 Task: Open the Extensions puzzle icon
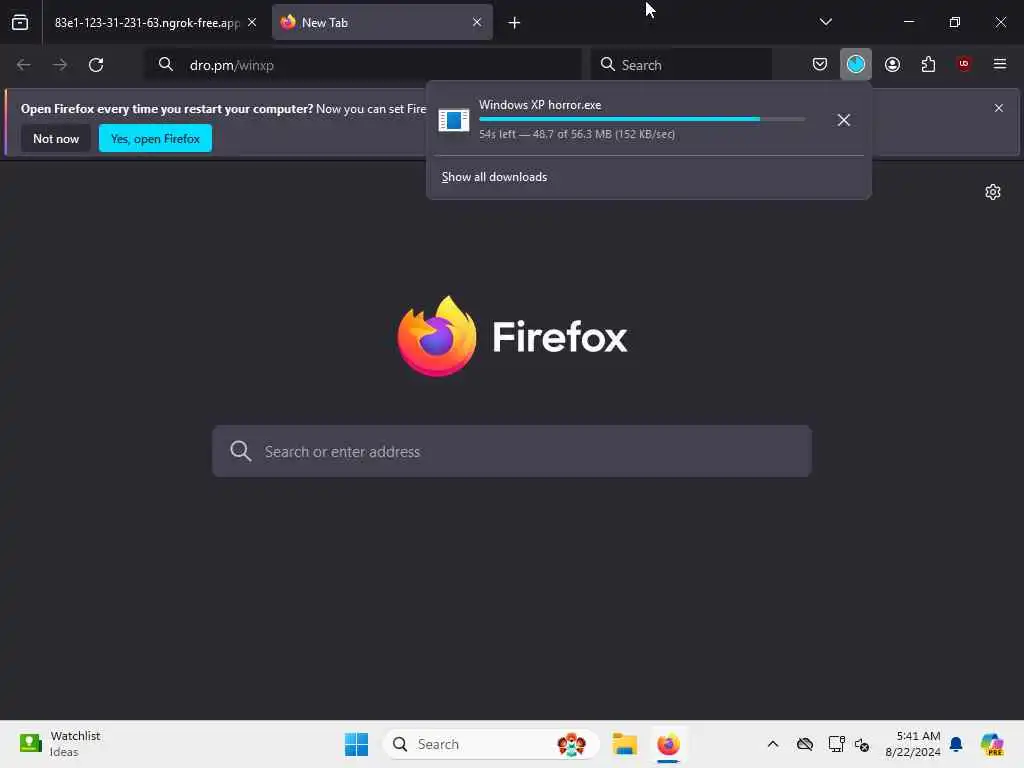pyautogui.click(x=928, y=64)
